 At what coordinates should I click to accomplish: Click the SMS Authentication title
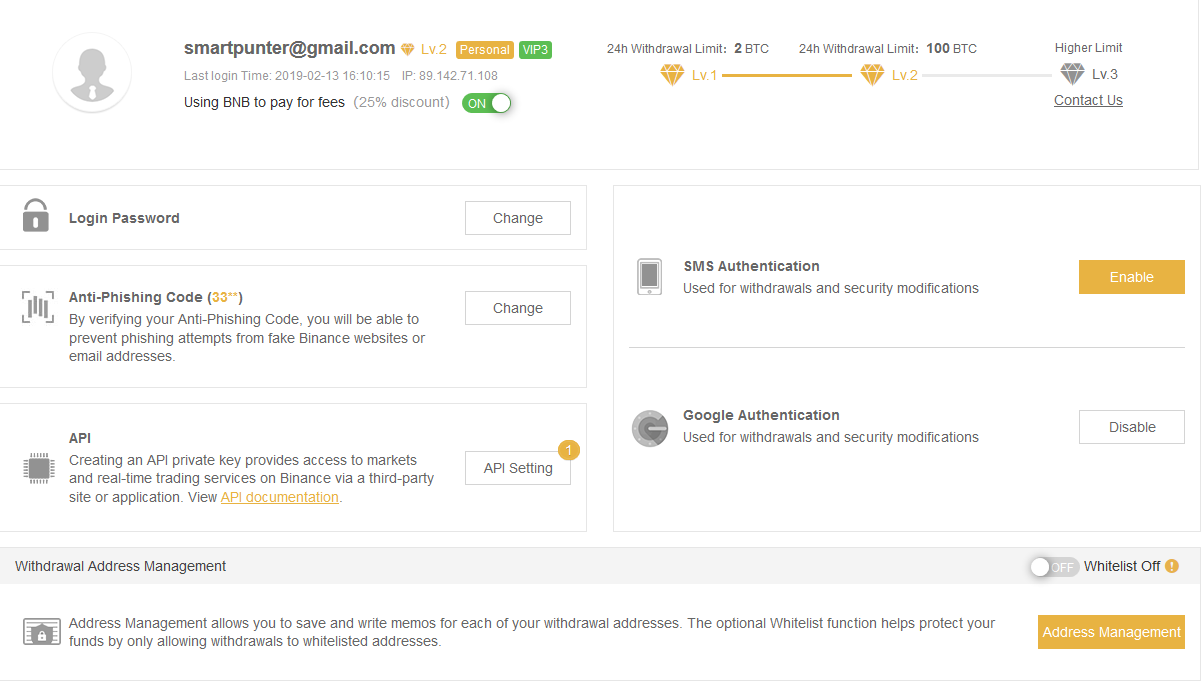[x=751, y=266]
